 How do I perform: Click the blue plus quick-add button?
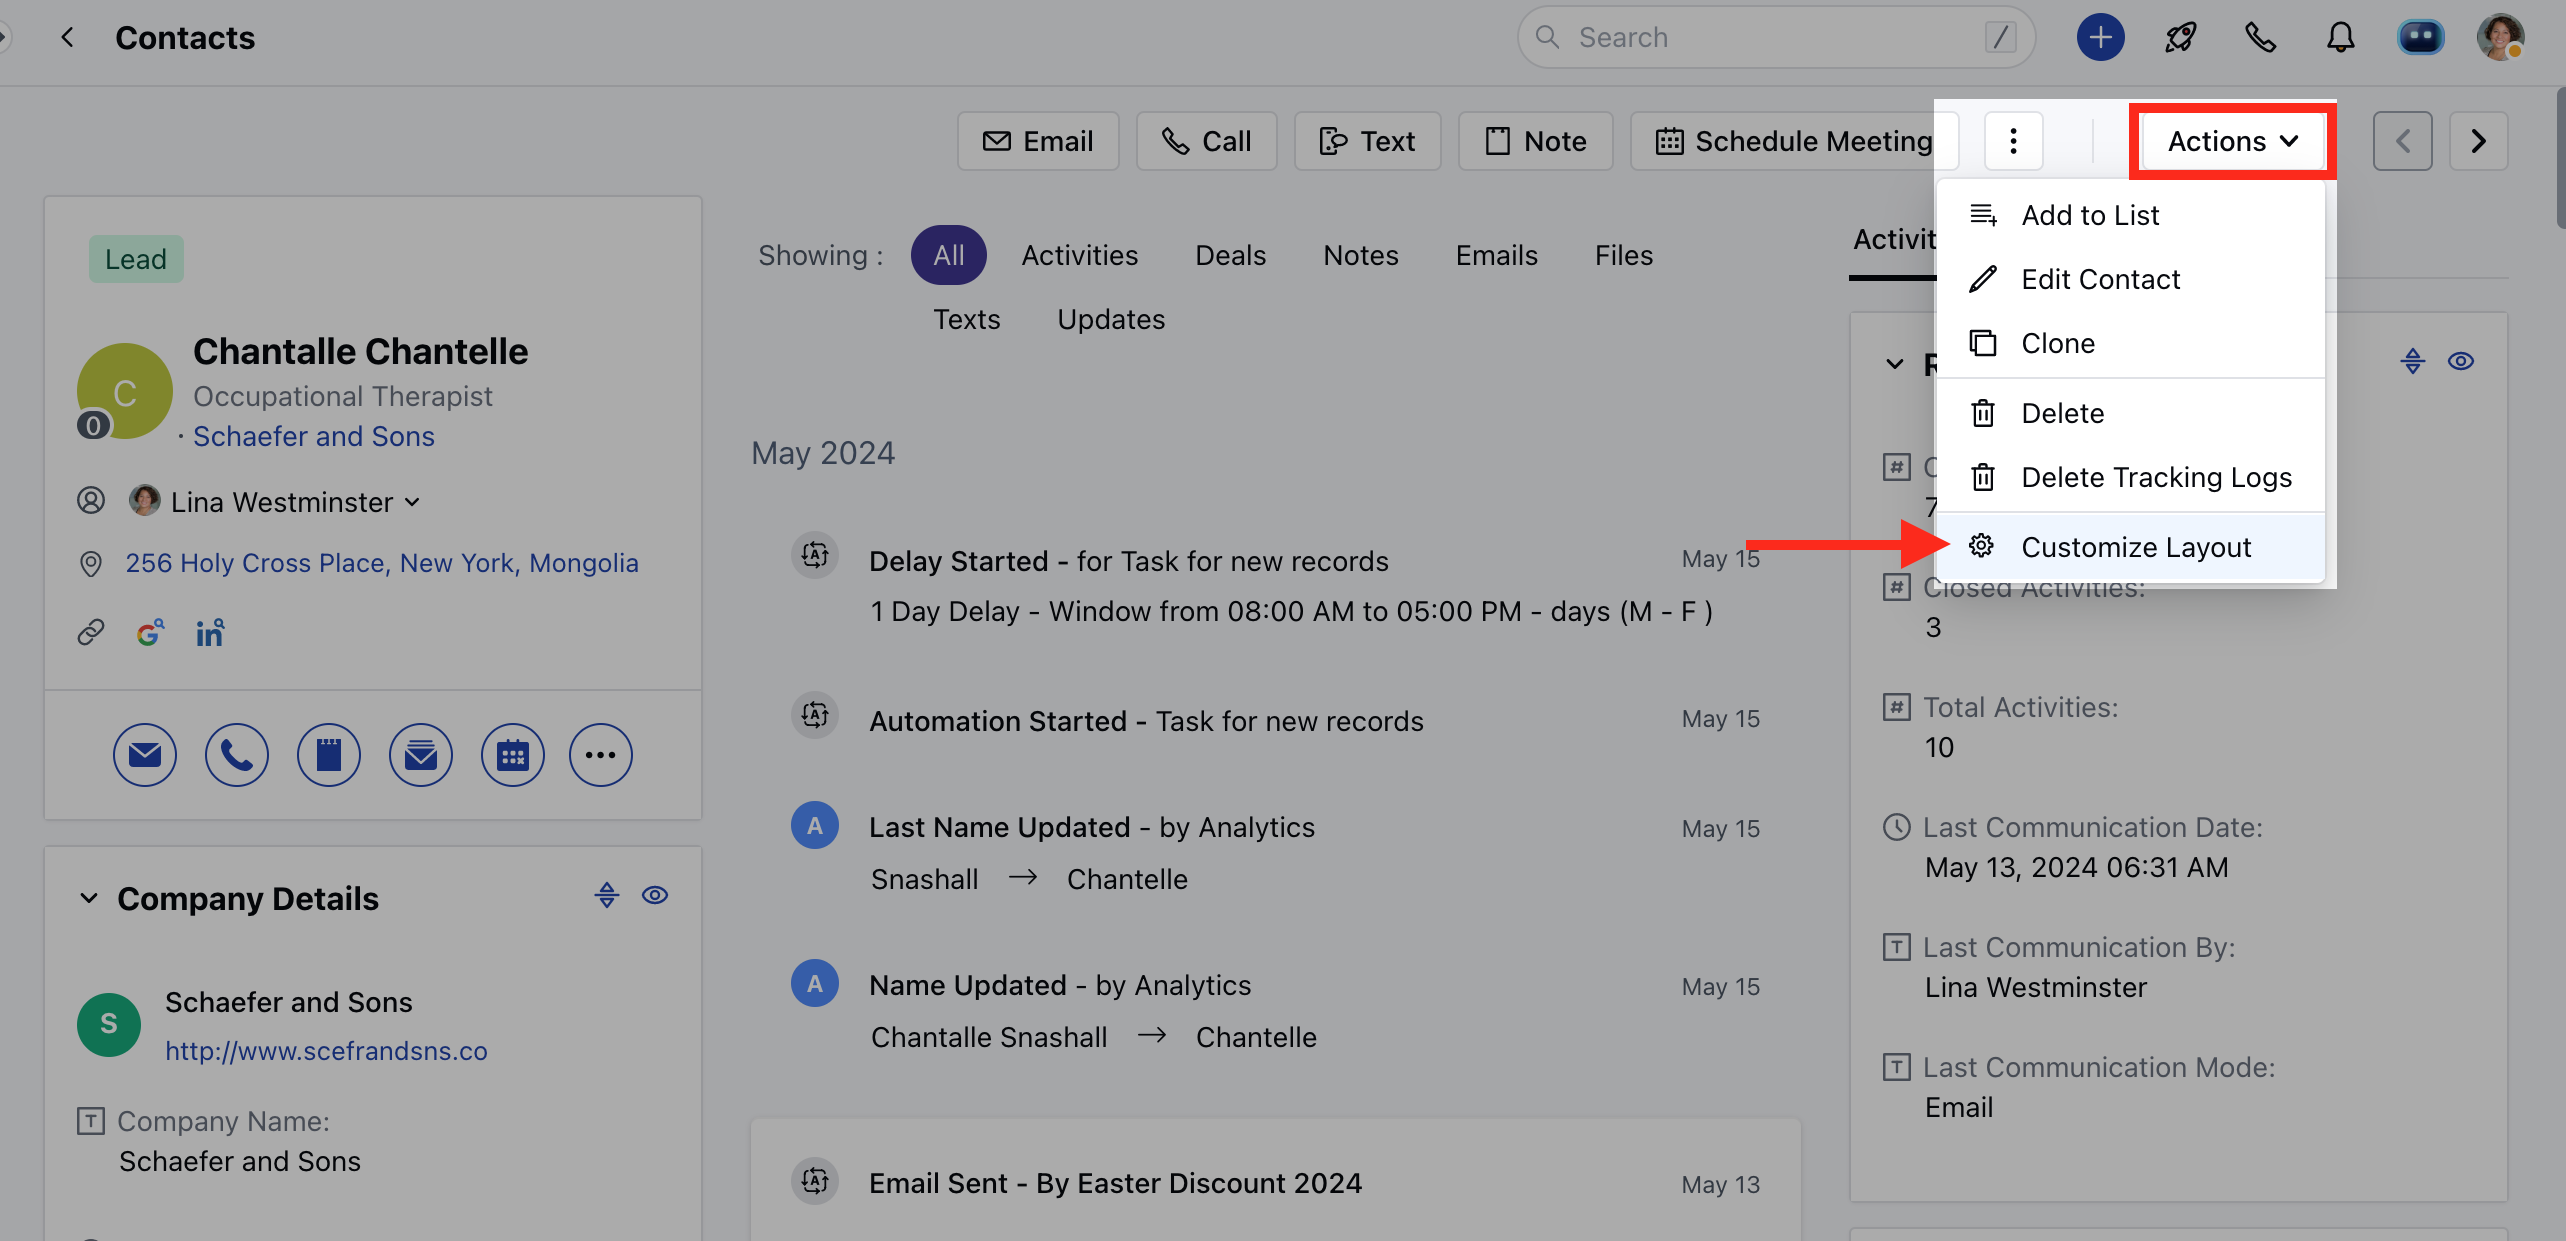tap(2100, 38)
